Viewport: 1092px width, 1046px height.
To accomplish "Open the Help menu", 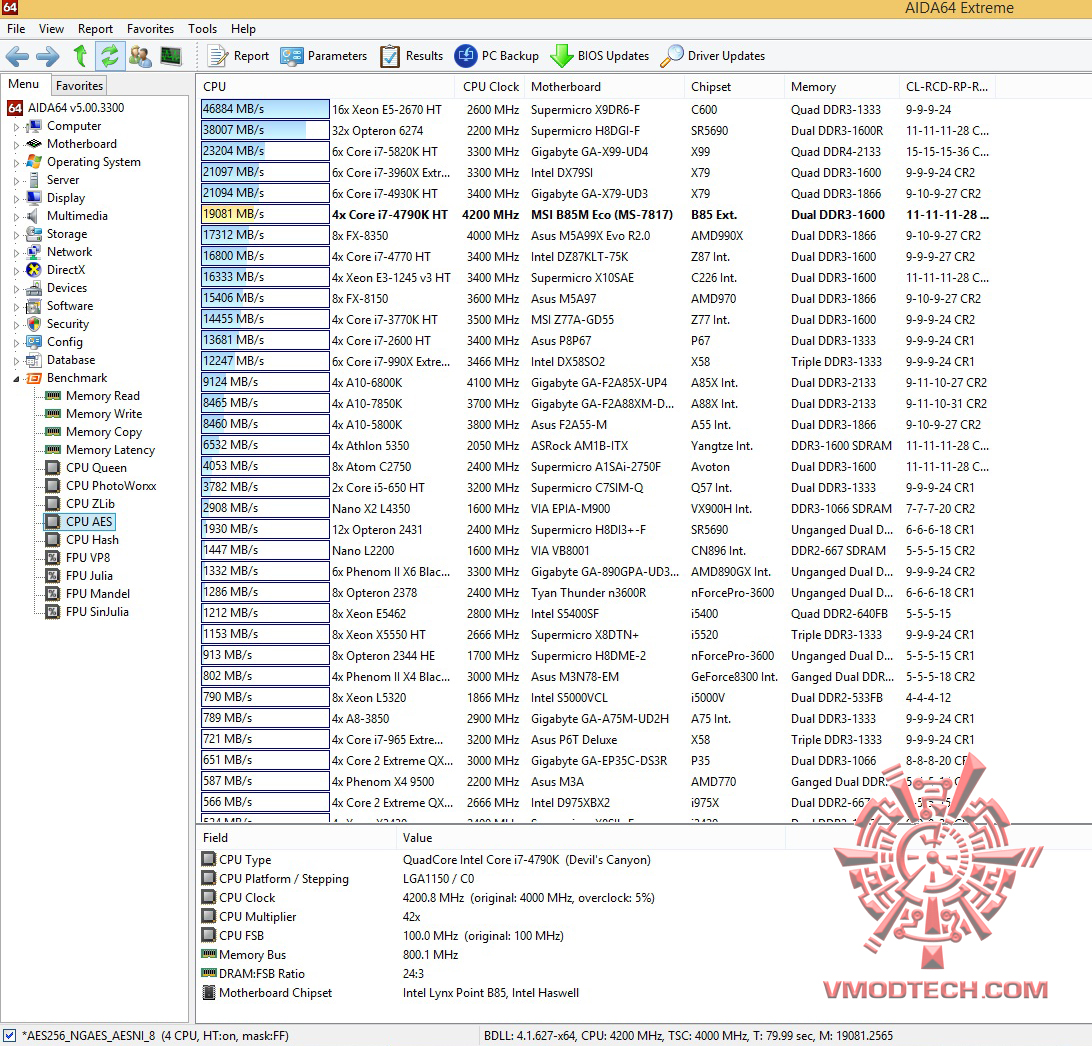I will [x=244, y=29].
